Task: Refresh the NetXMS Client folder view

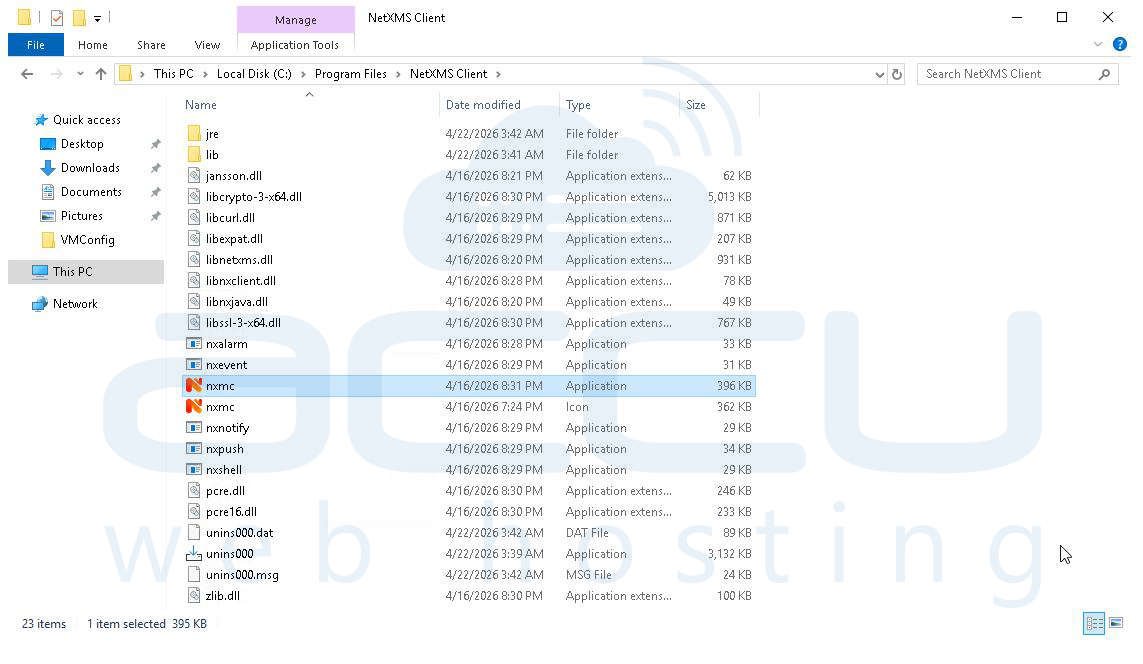Action: point(897,74)
